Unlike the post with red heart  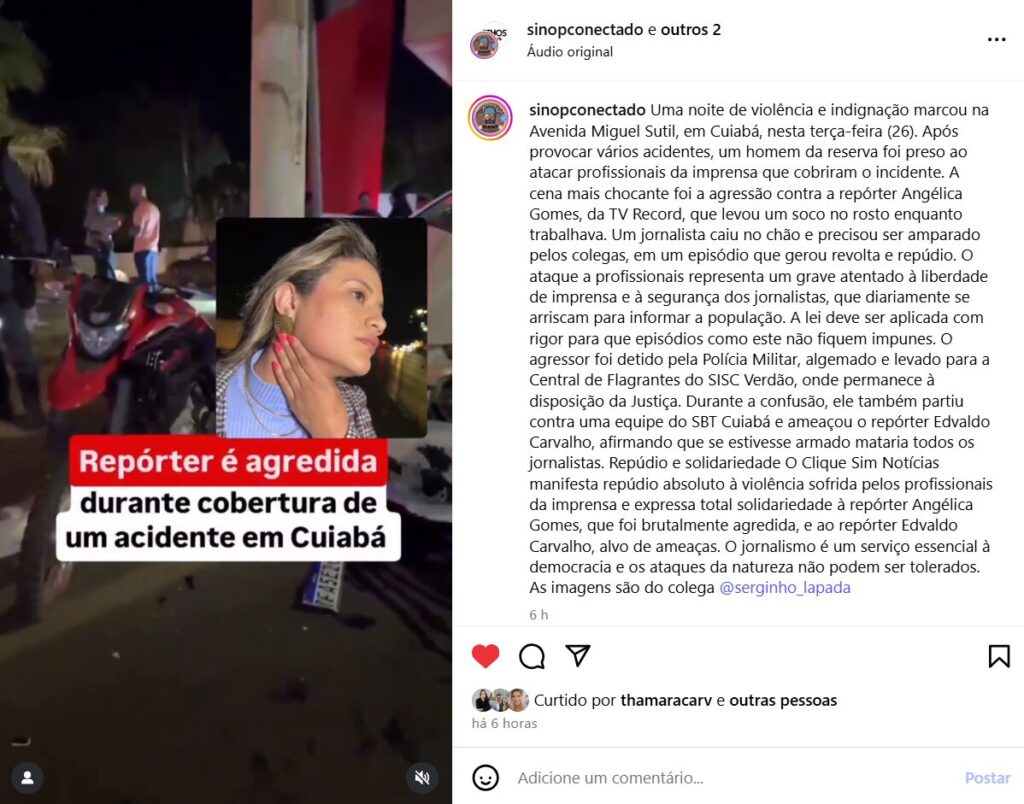coord(485,656)
